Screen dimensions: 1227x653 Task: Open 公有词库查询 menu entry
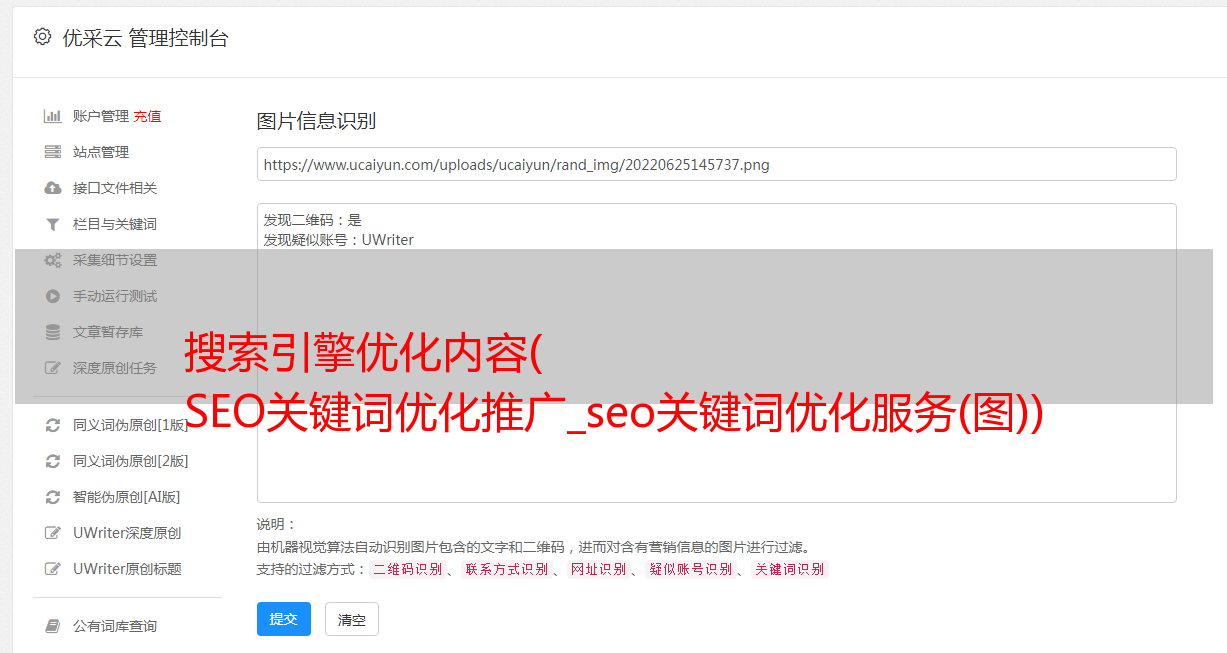click(115, 626)
